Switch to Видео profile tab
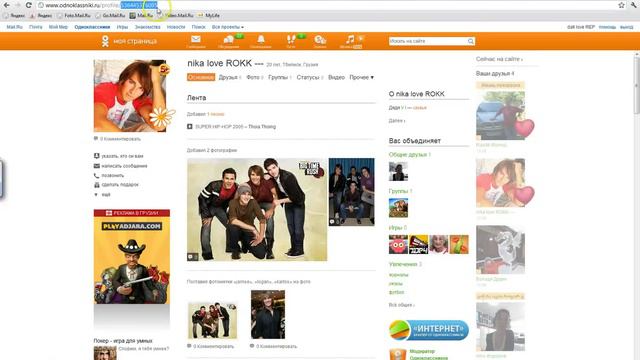Image resolution: width=640 pixels, height=360 pixels. pos(336,77)
